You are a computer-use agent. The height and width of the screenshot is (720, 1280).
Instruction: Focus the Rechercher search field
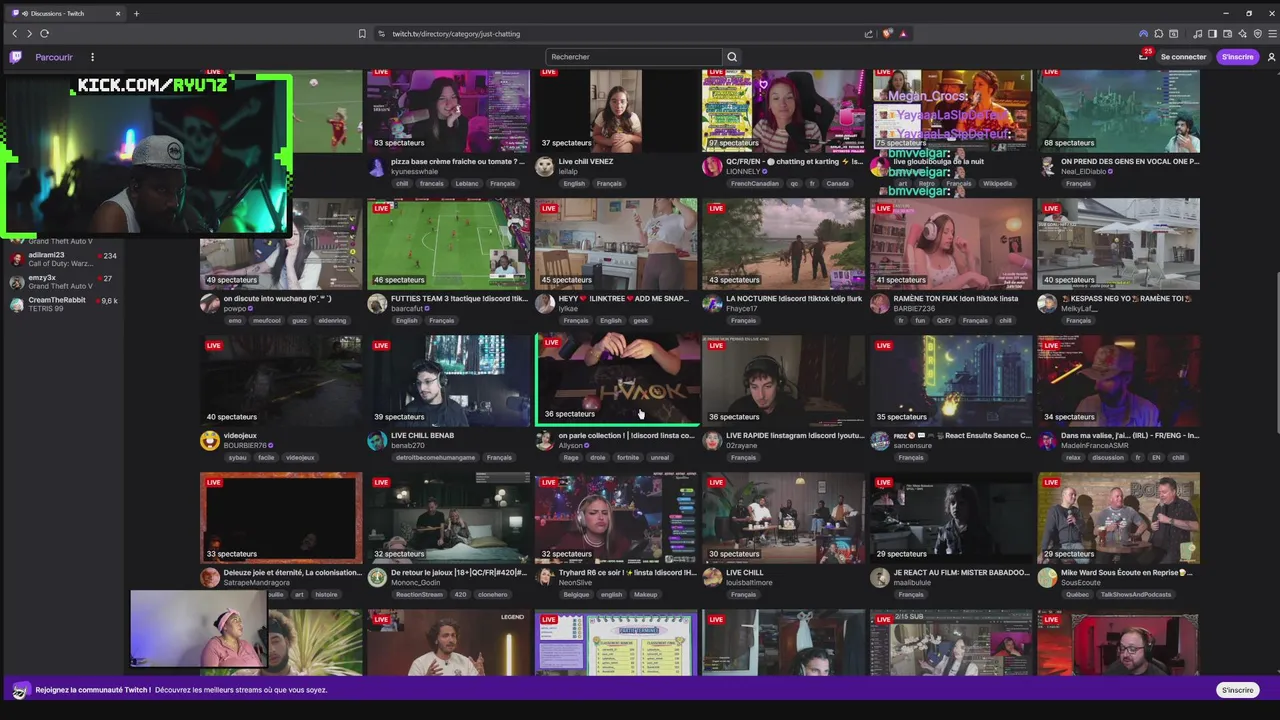pos(634,57)
